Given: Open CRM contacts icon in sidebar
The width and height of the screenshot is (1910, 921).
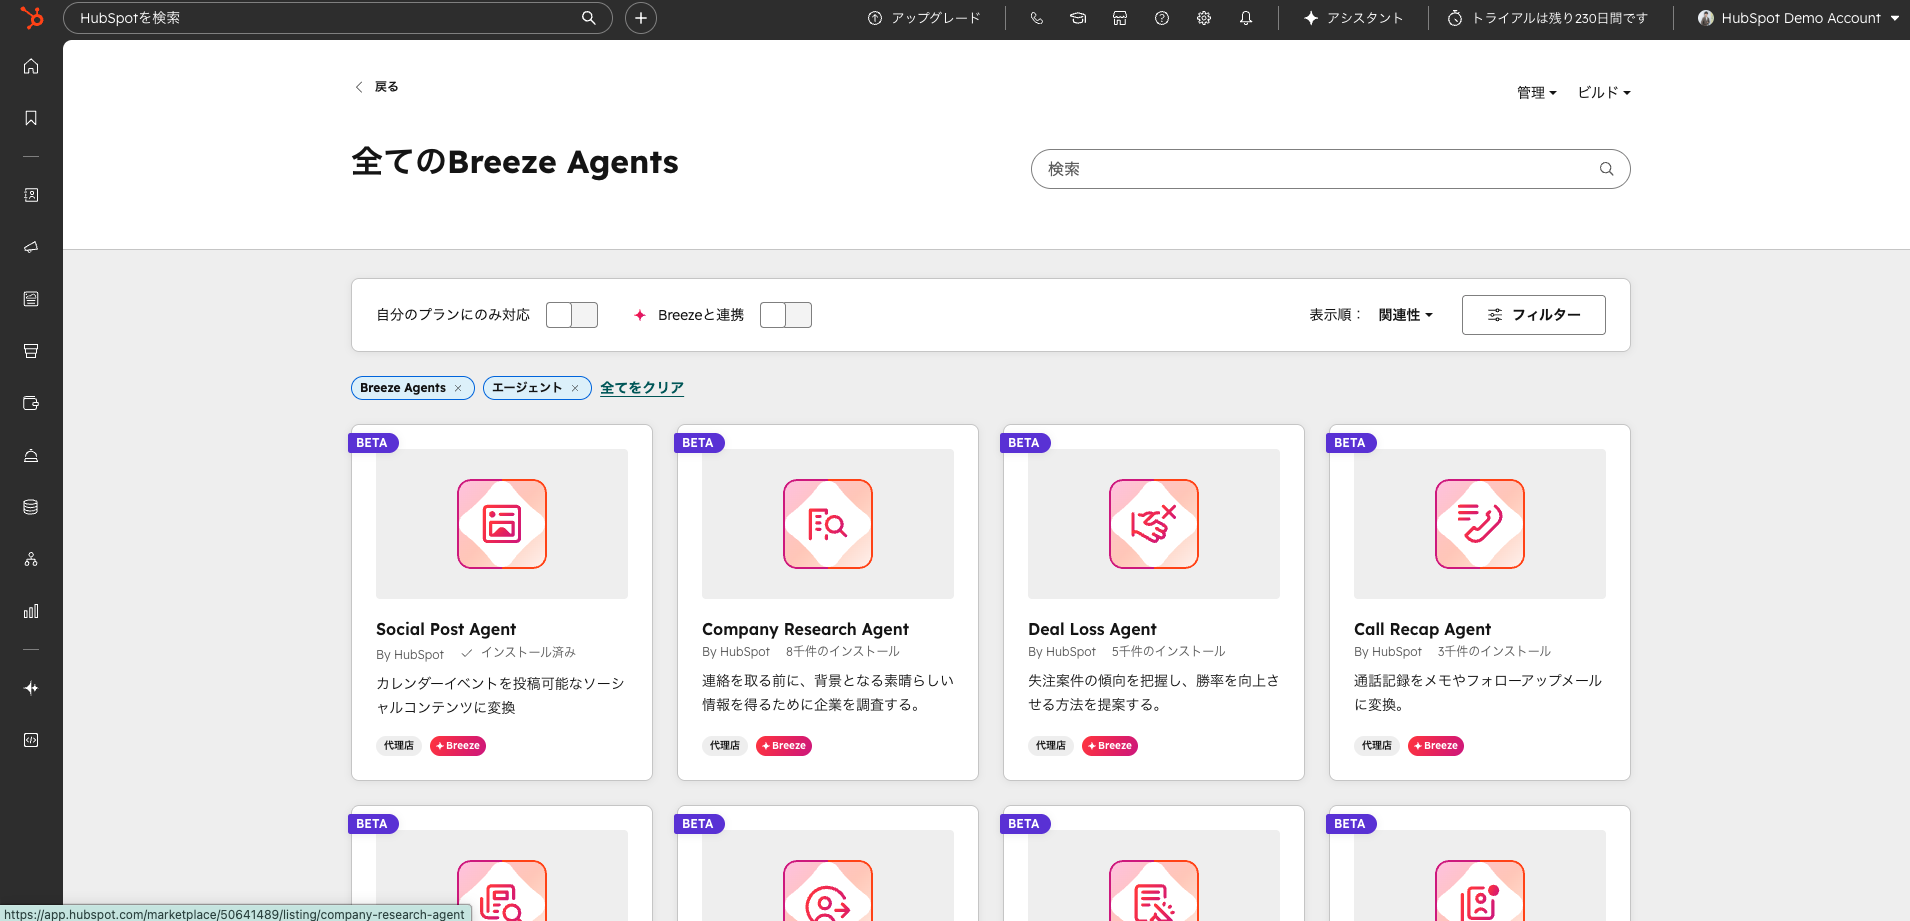Looking at the screenshot, I should pyautogui.click(x=31, y=195).
